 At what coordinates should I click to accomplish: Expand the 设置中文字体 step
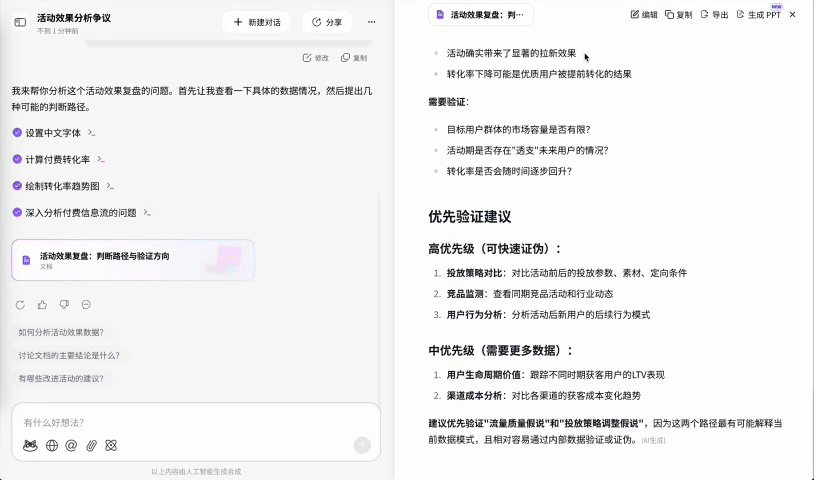92,133
